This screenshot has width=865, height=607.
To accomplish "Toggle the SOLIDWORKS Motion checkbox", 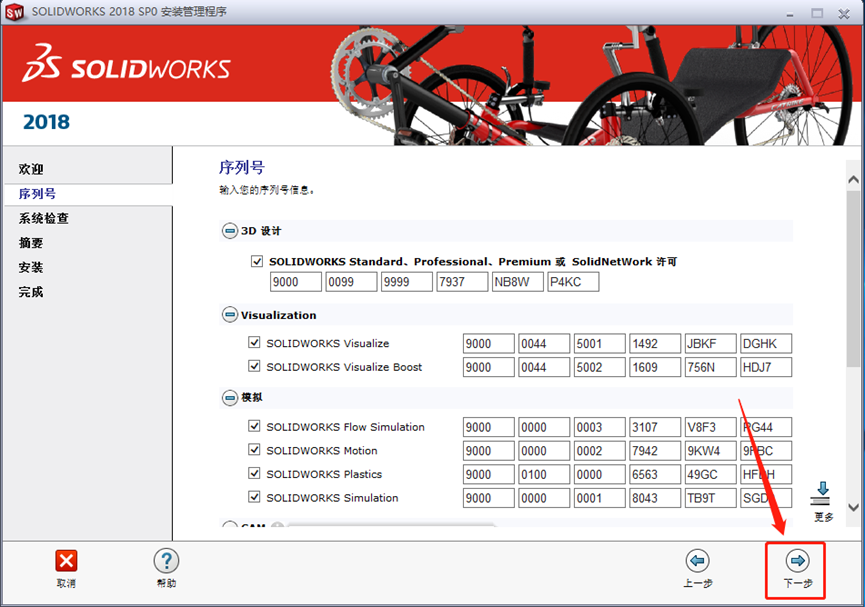I will click(x=253, y=450).
